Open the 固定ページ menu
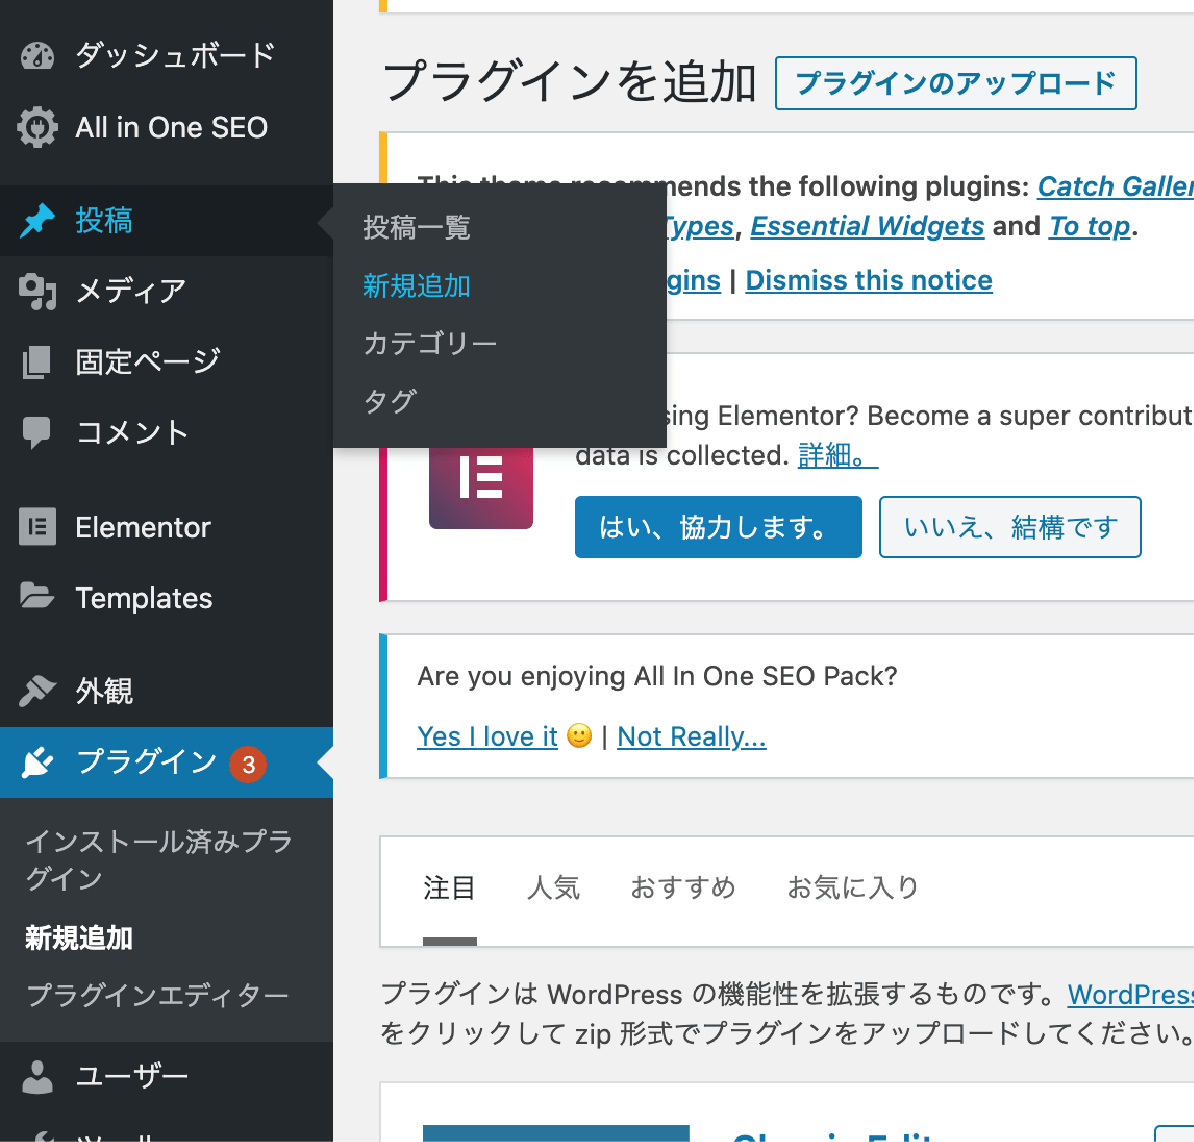The image size is (1194, 1142). coord(166,362)
